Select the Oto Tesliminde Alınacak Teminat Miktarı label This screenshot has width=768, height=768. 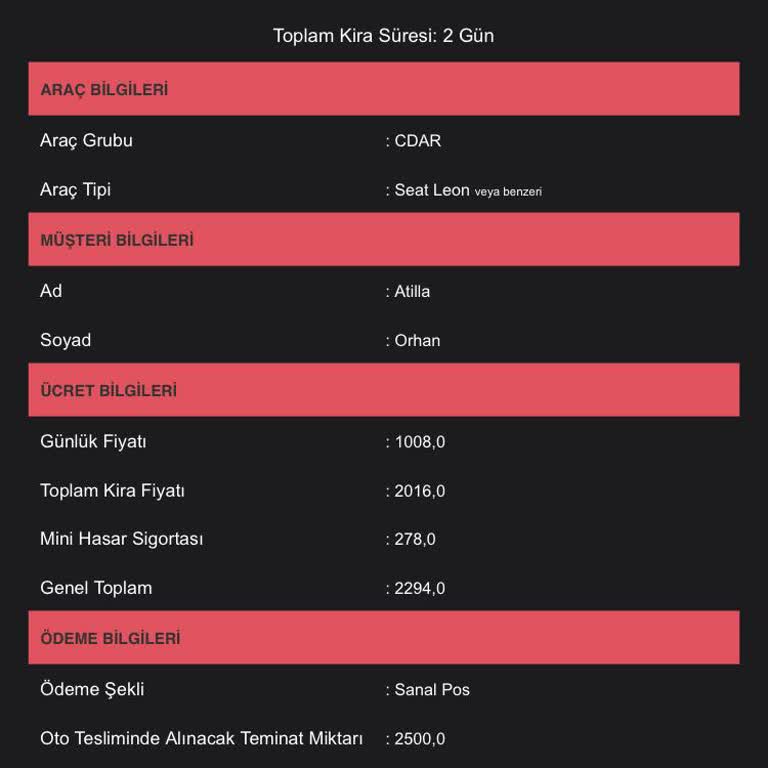201,739
